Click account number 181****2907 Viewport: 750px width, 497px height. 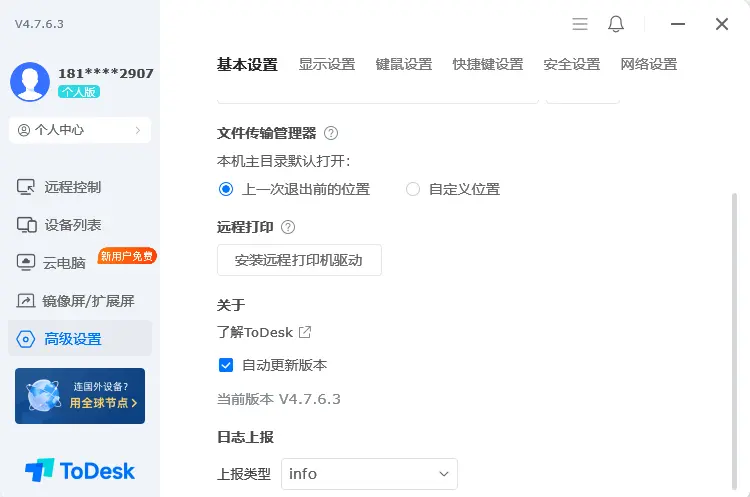click(x=106, y=74)
